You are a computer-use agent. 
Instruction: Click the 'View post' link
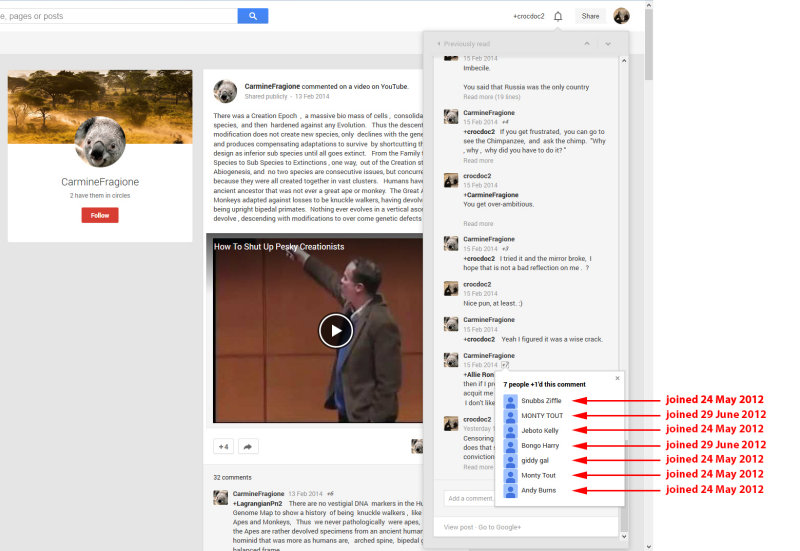458,527
